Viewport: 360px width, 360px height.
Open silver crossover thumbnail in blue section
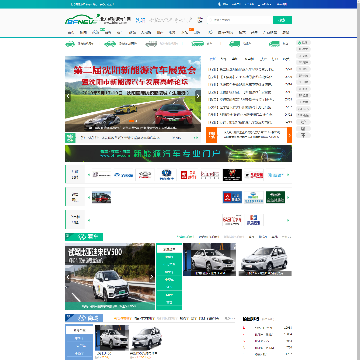pos(147,337)
